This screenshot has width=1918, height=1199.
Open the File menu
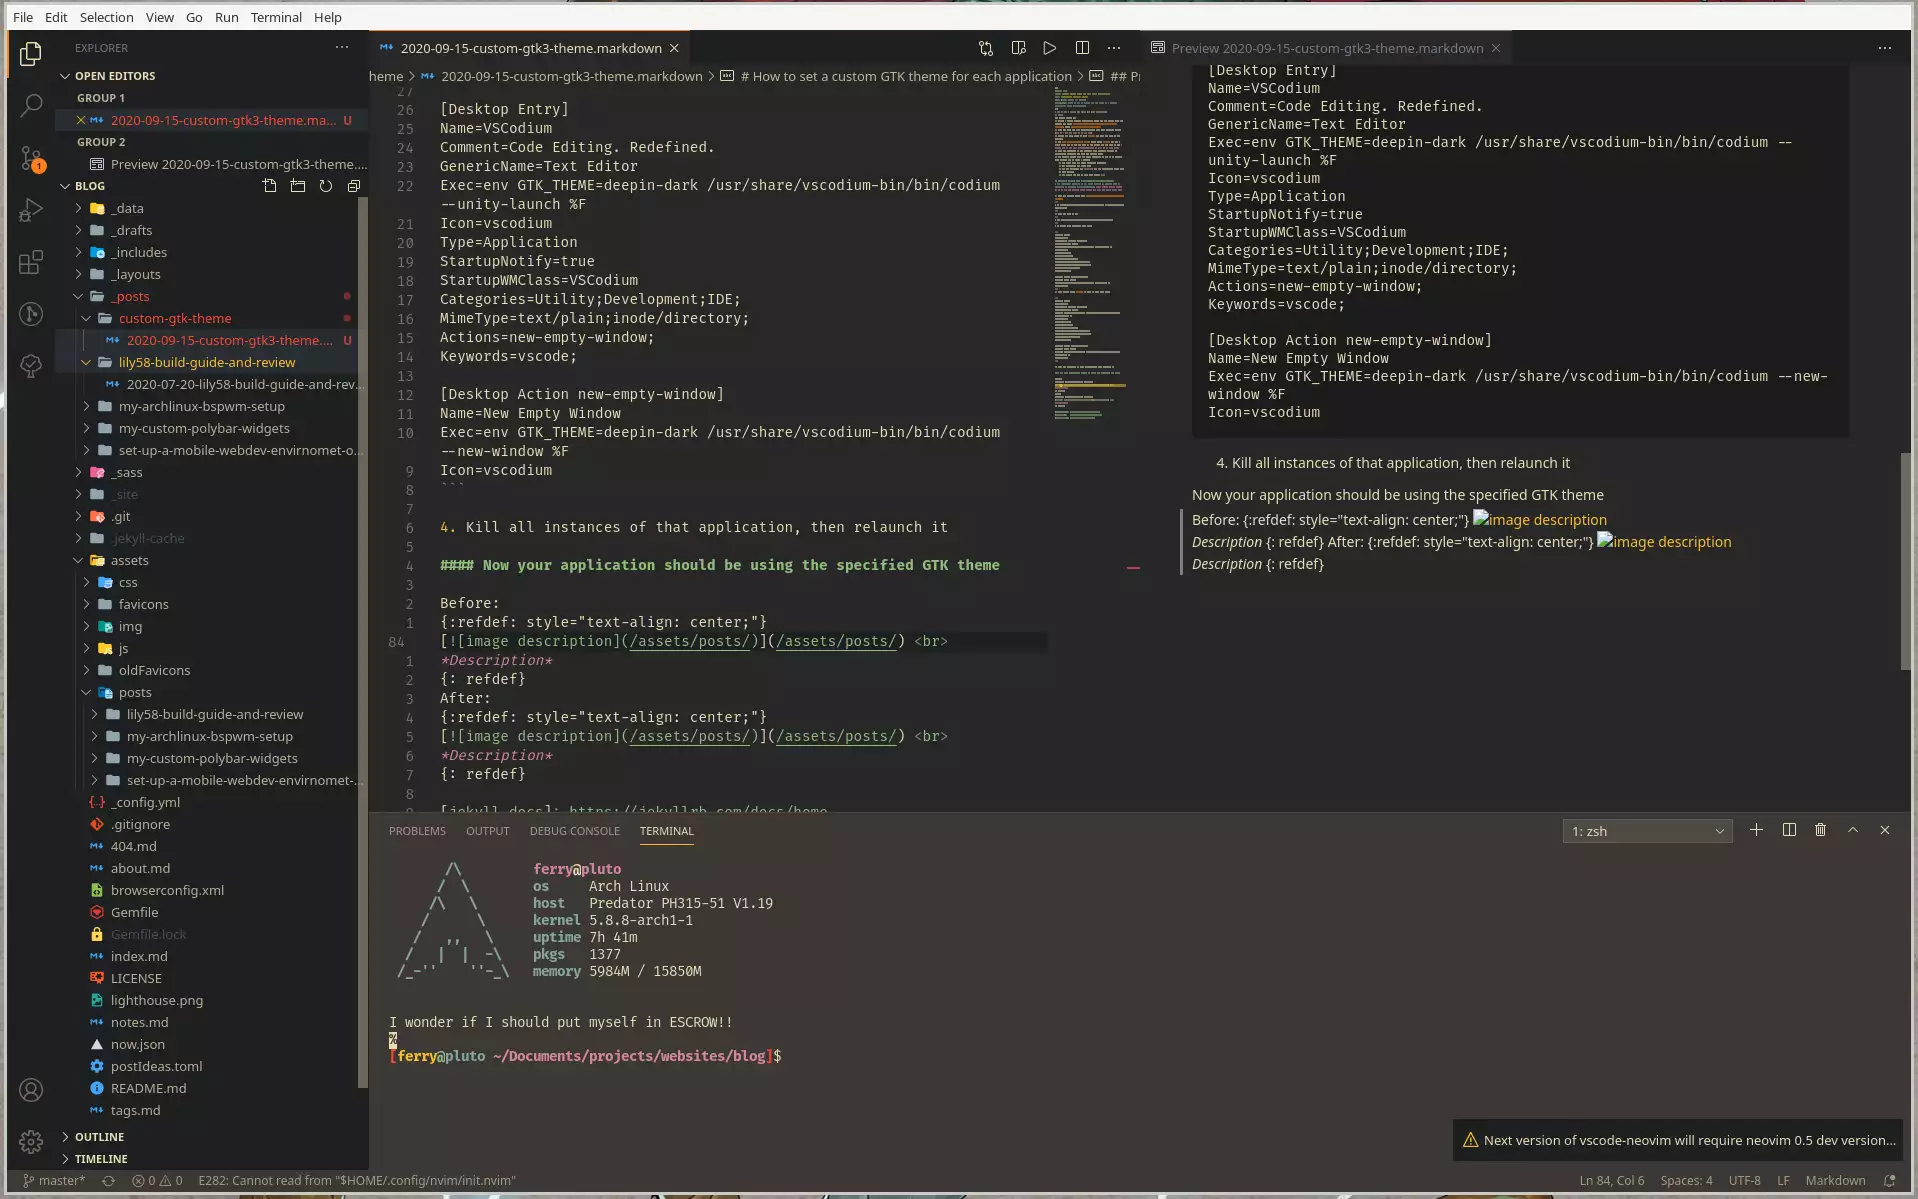point(22,17)
